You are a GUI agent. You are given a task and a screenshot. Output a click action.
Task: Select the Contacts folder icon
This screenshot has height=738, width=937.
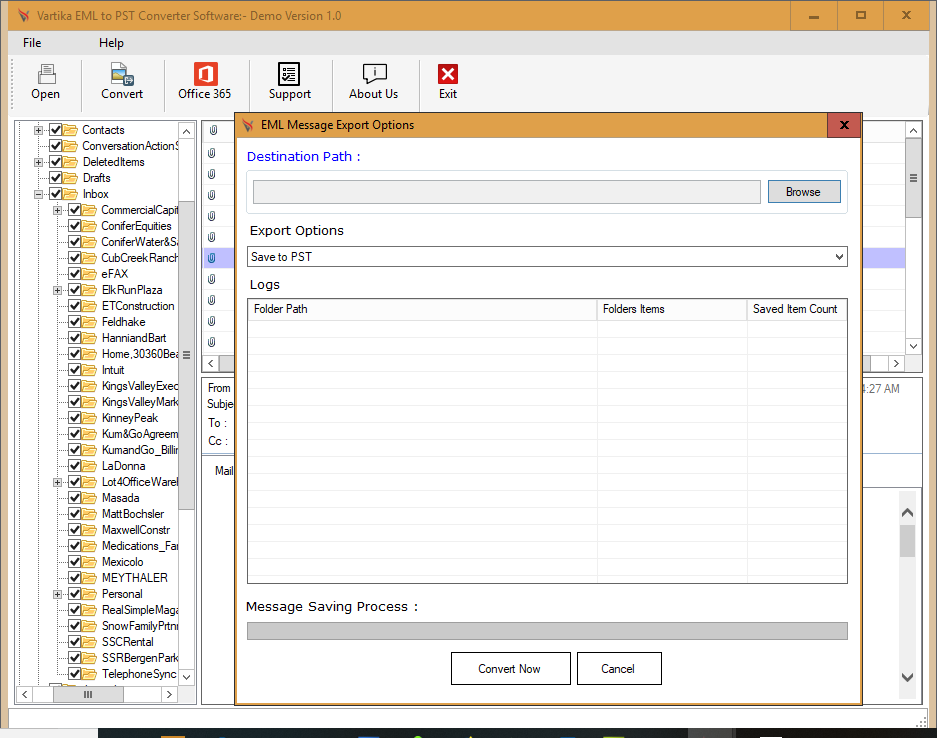[71, 130]
